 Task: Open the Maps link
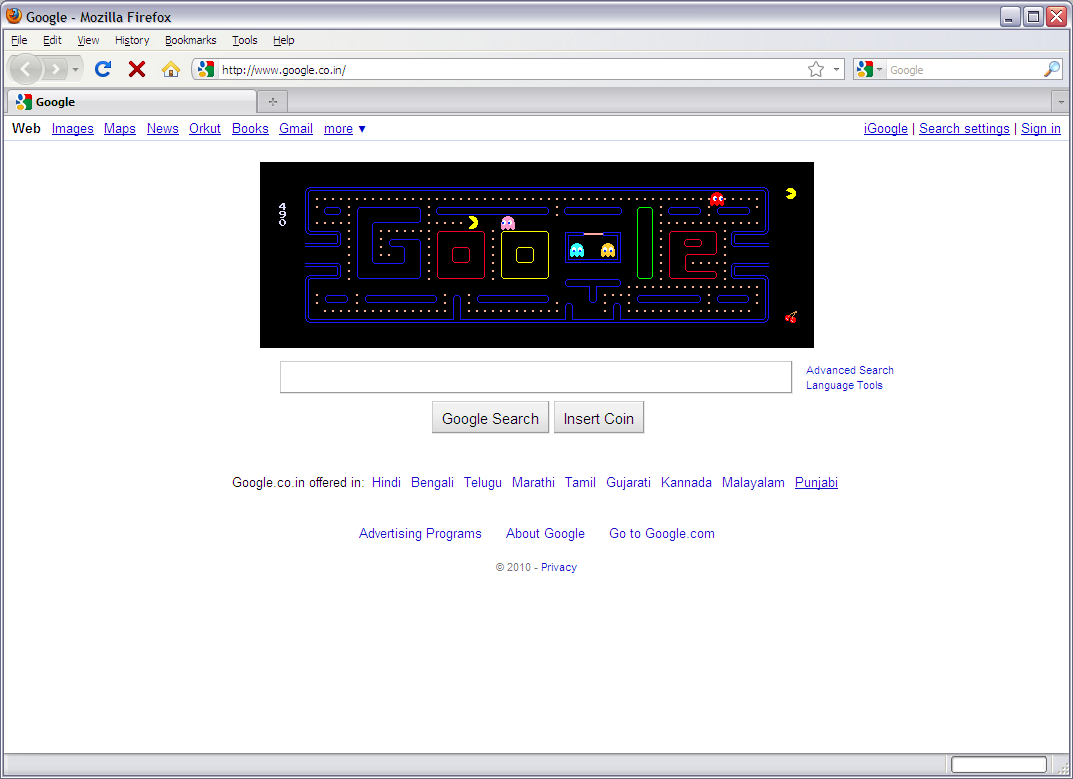point(120,129)
